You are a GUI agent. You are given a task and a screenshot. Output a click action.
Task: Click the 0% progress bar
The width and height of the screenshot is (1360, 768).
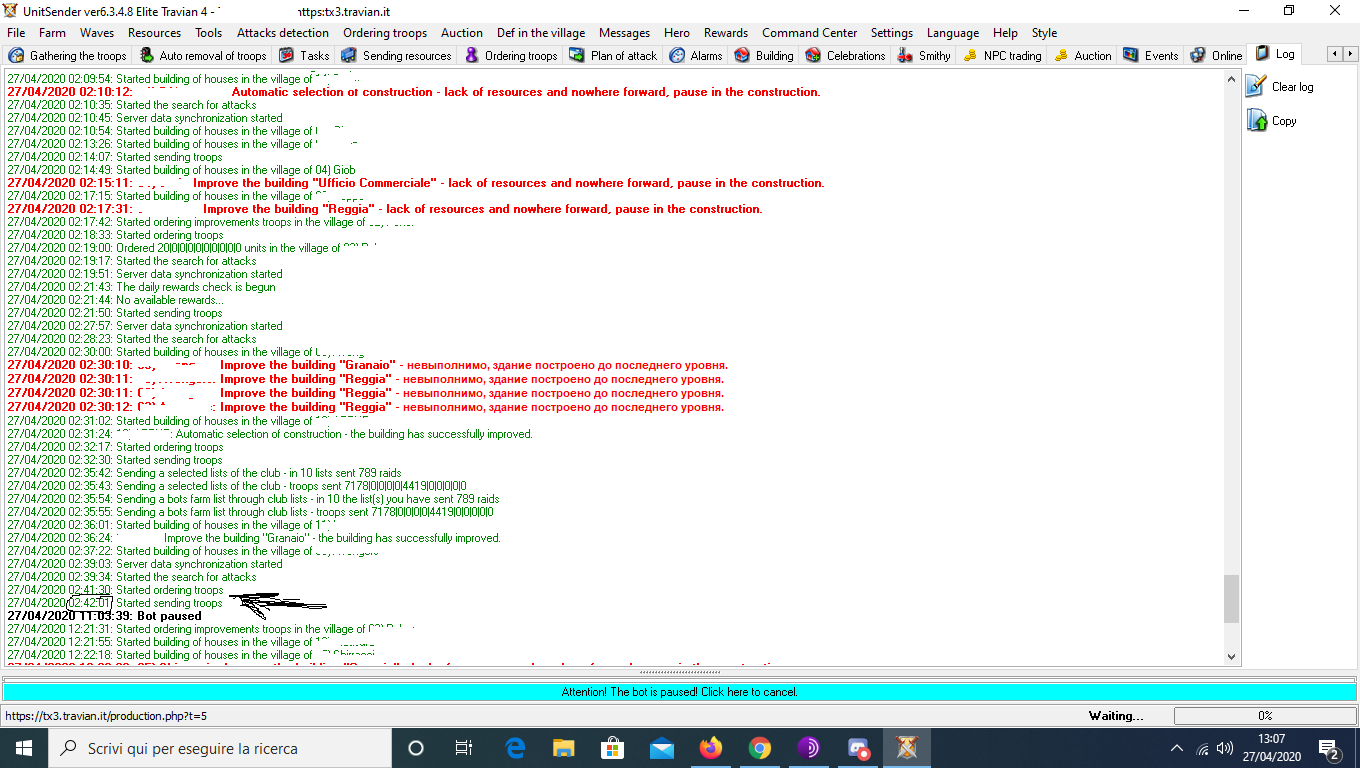click(1265, 716)
